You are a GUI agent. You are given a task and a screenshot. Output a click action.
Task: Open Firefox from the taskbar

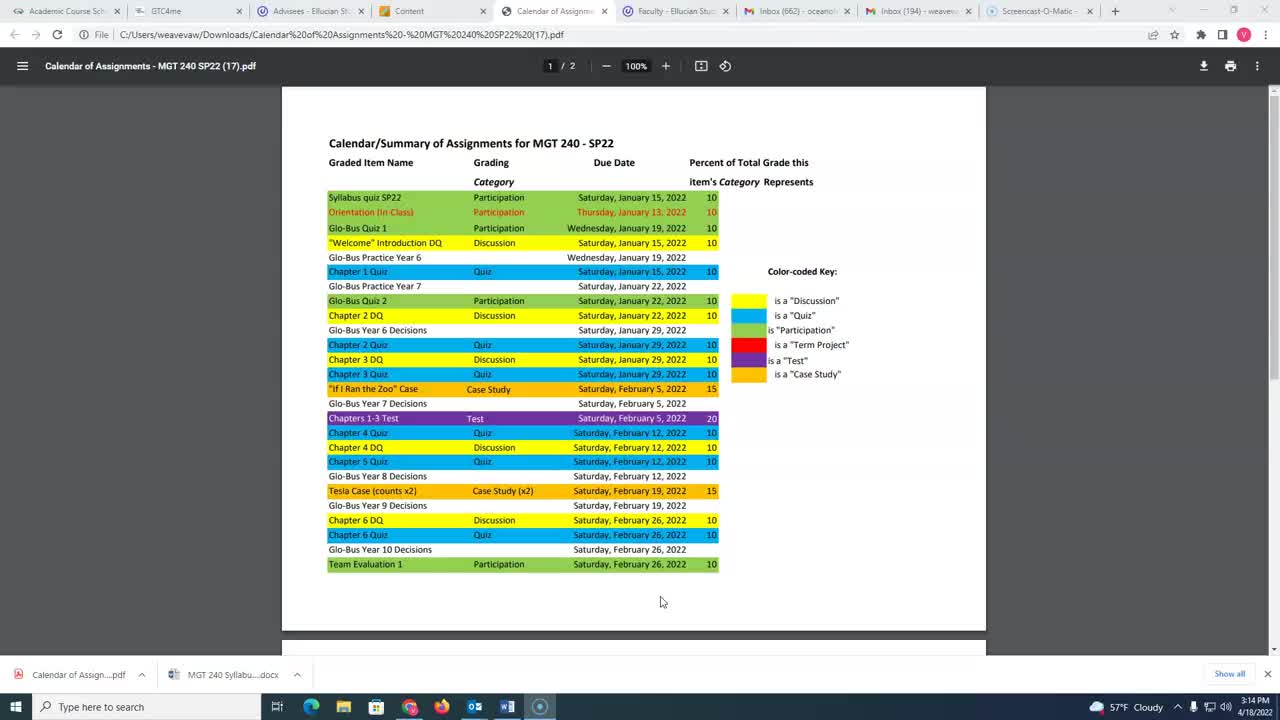[442, 707]
